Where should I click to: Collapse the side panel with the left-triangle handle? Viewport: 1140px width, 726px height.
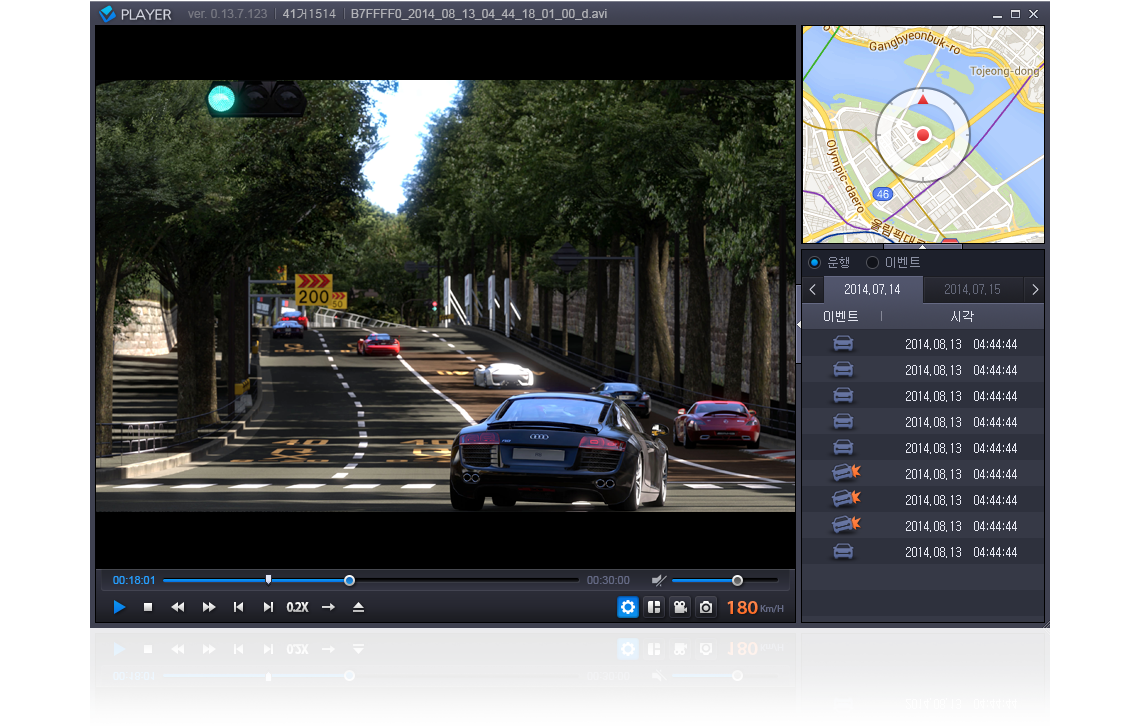(x=799, y=324)
